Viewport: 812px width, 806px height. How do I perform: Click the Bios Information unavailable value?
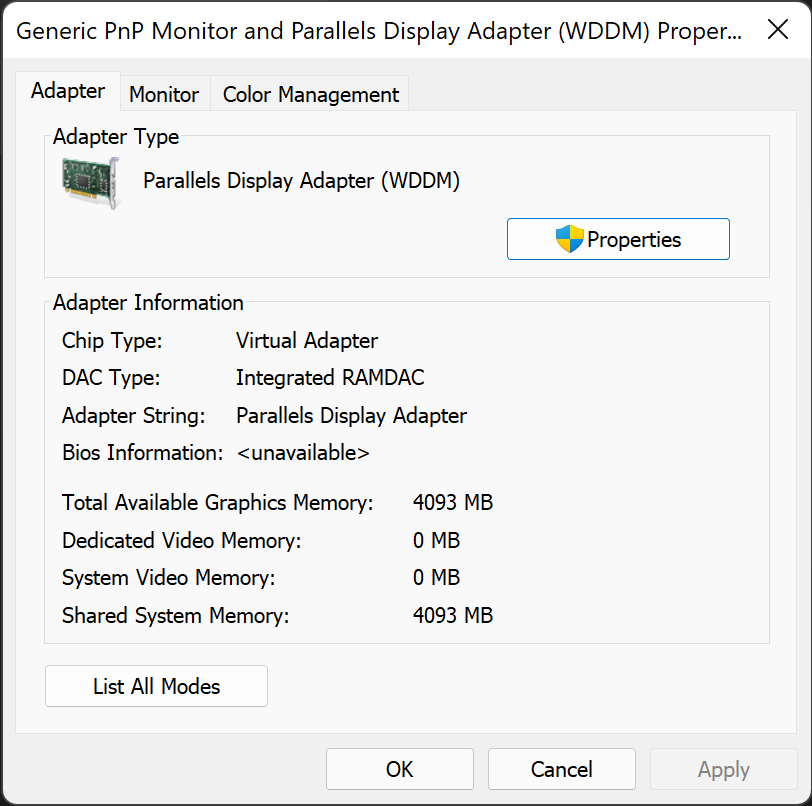[303, 453]
